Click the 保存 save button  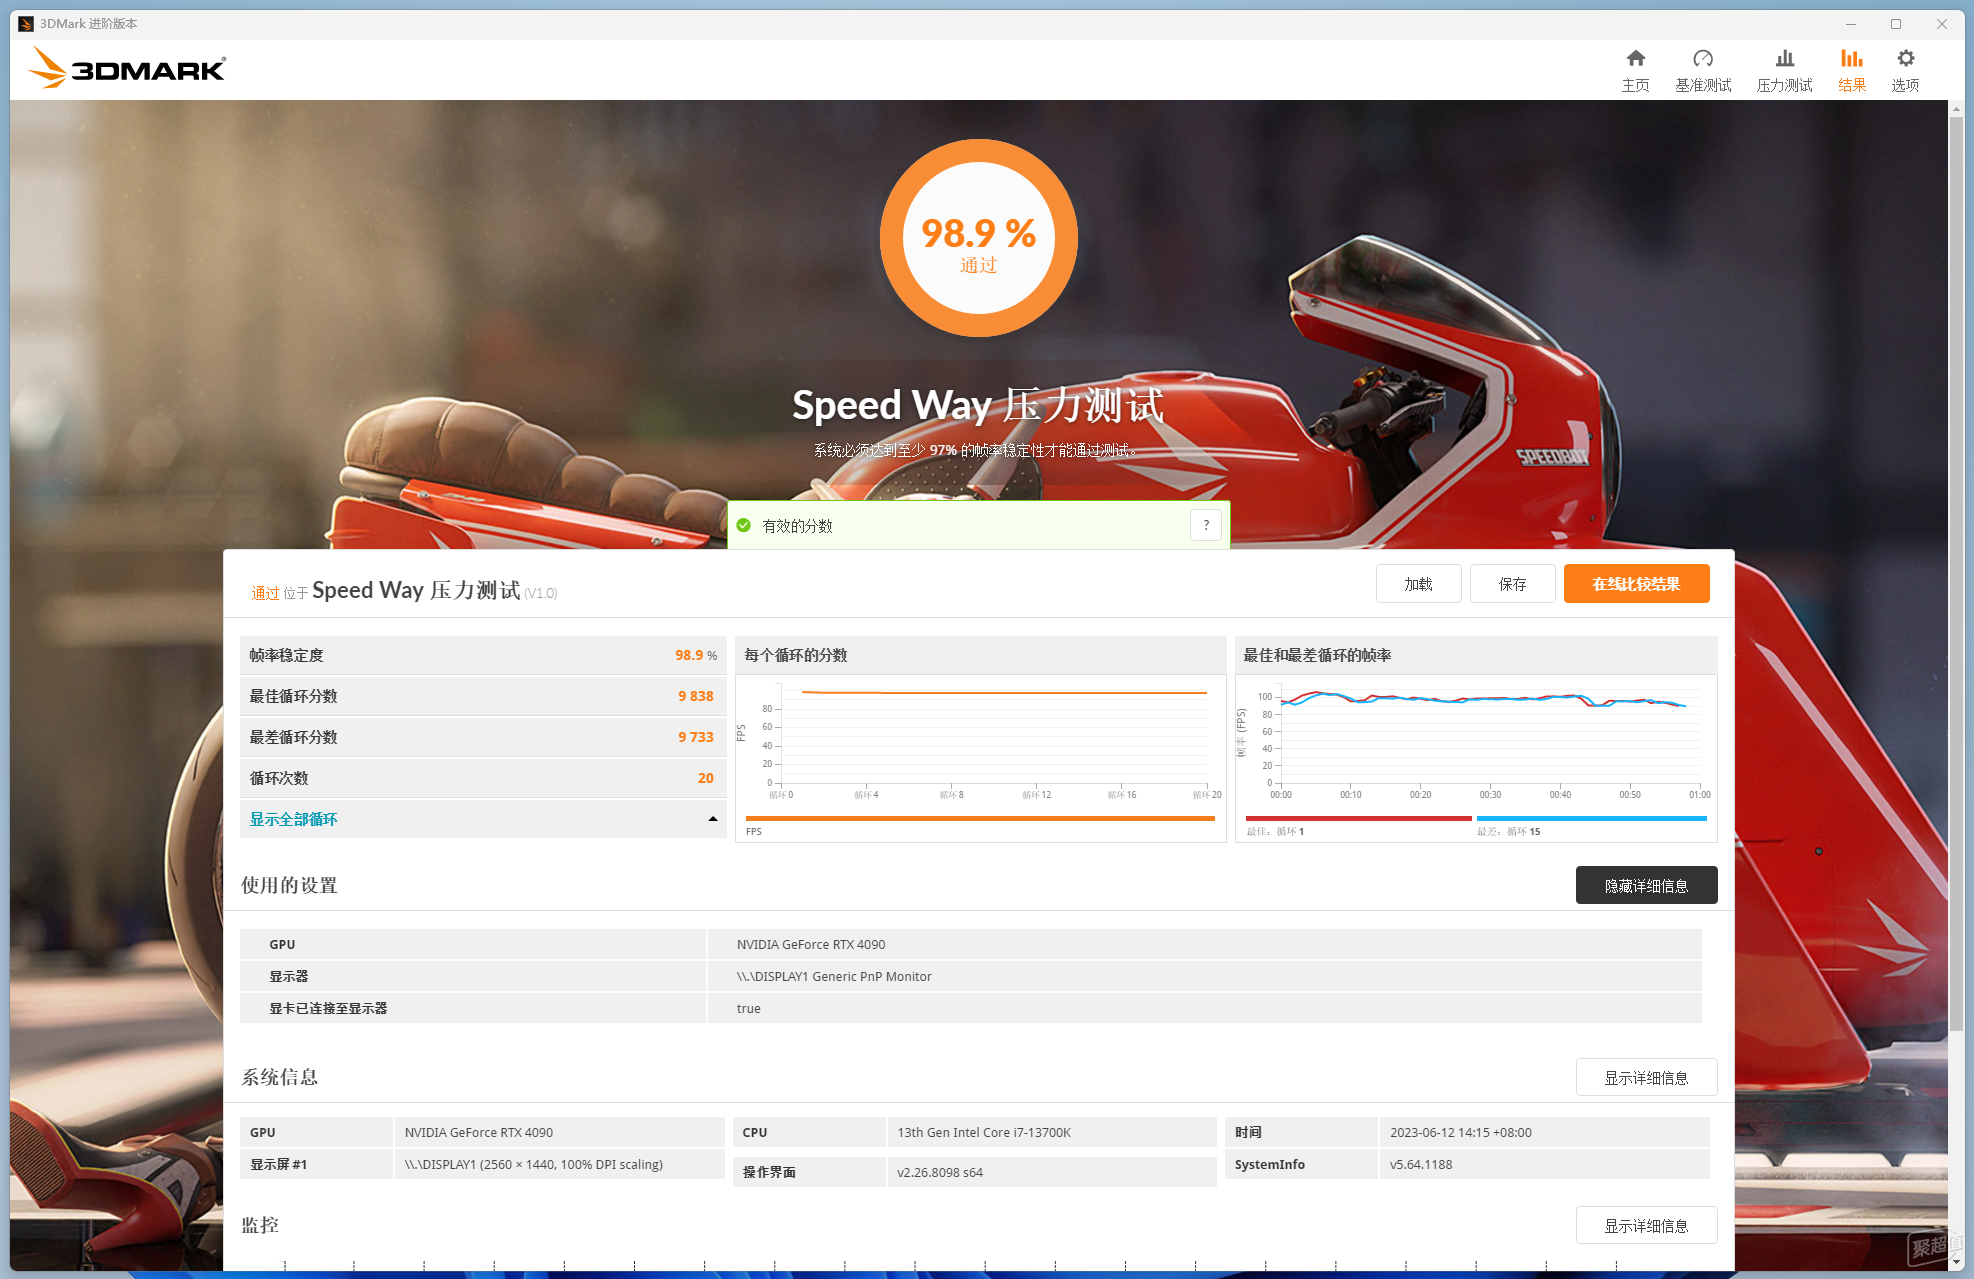click(1512, 584)
